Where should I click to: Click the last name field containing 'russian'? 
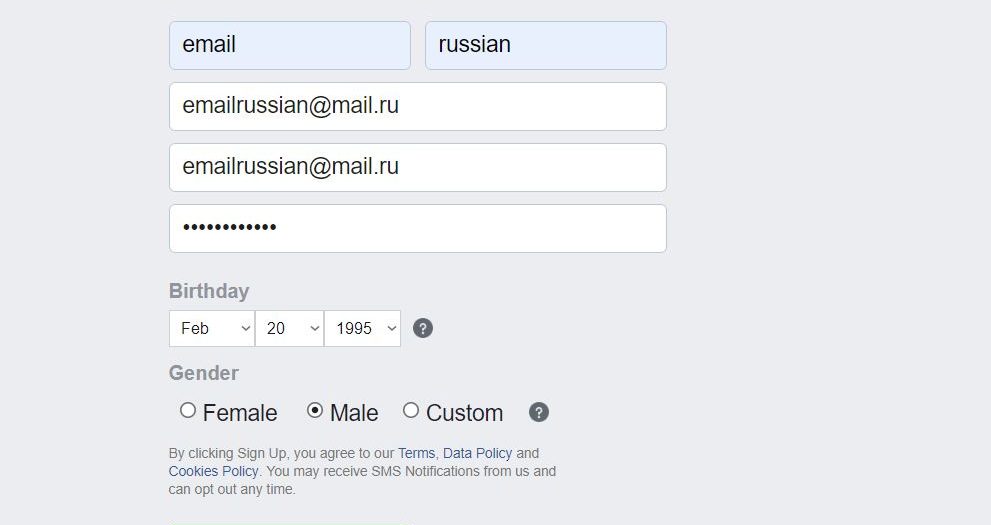tap(546, 45)
